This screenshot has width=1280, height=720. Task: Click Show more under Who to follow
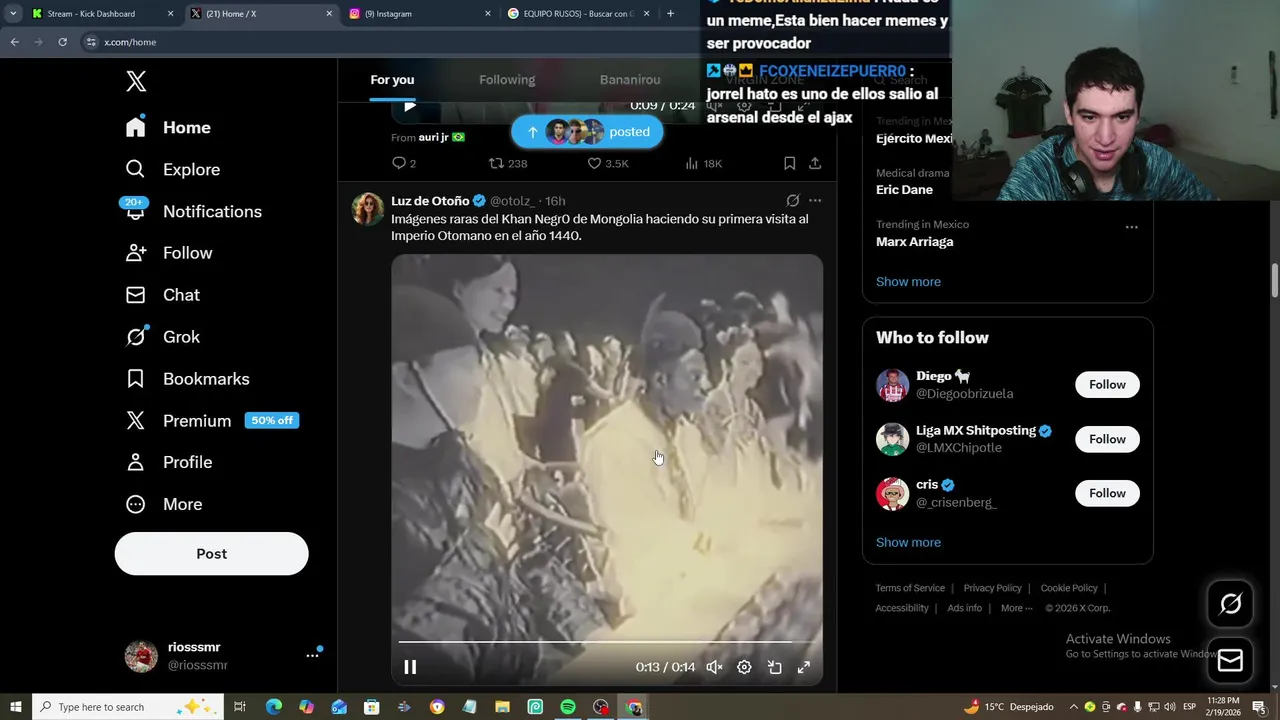coord(908,543)
